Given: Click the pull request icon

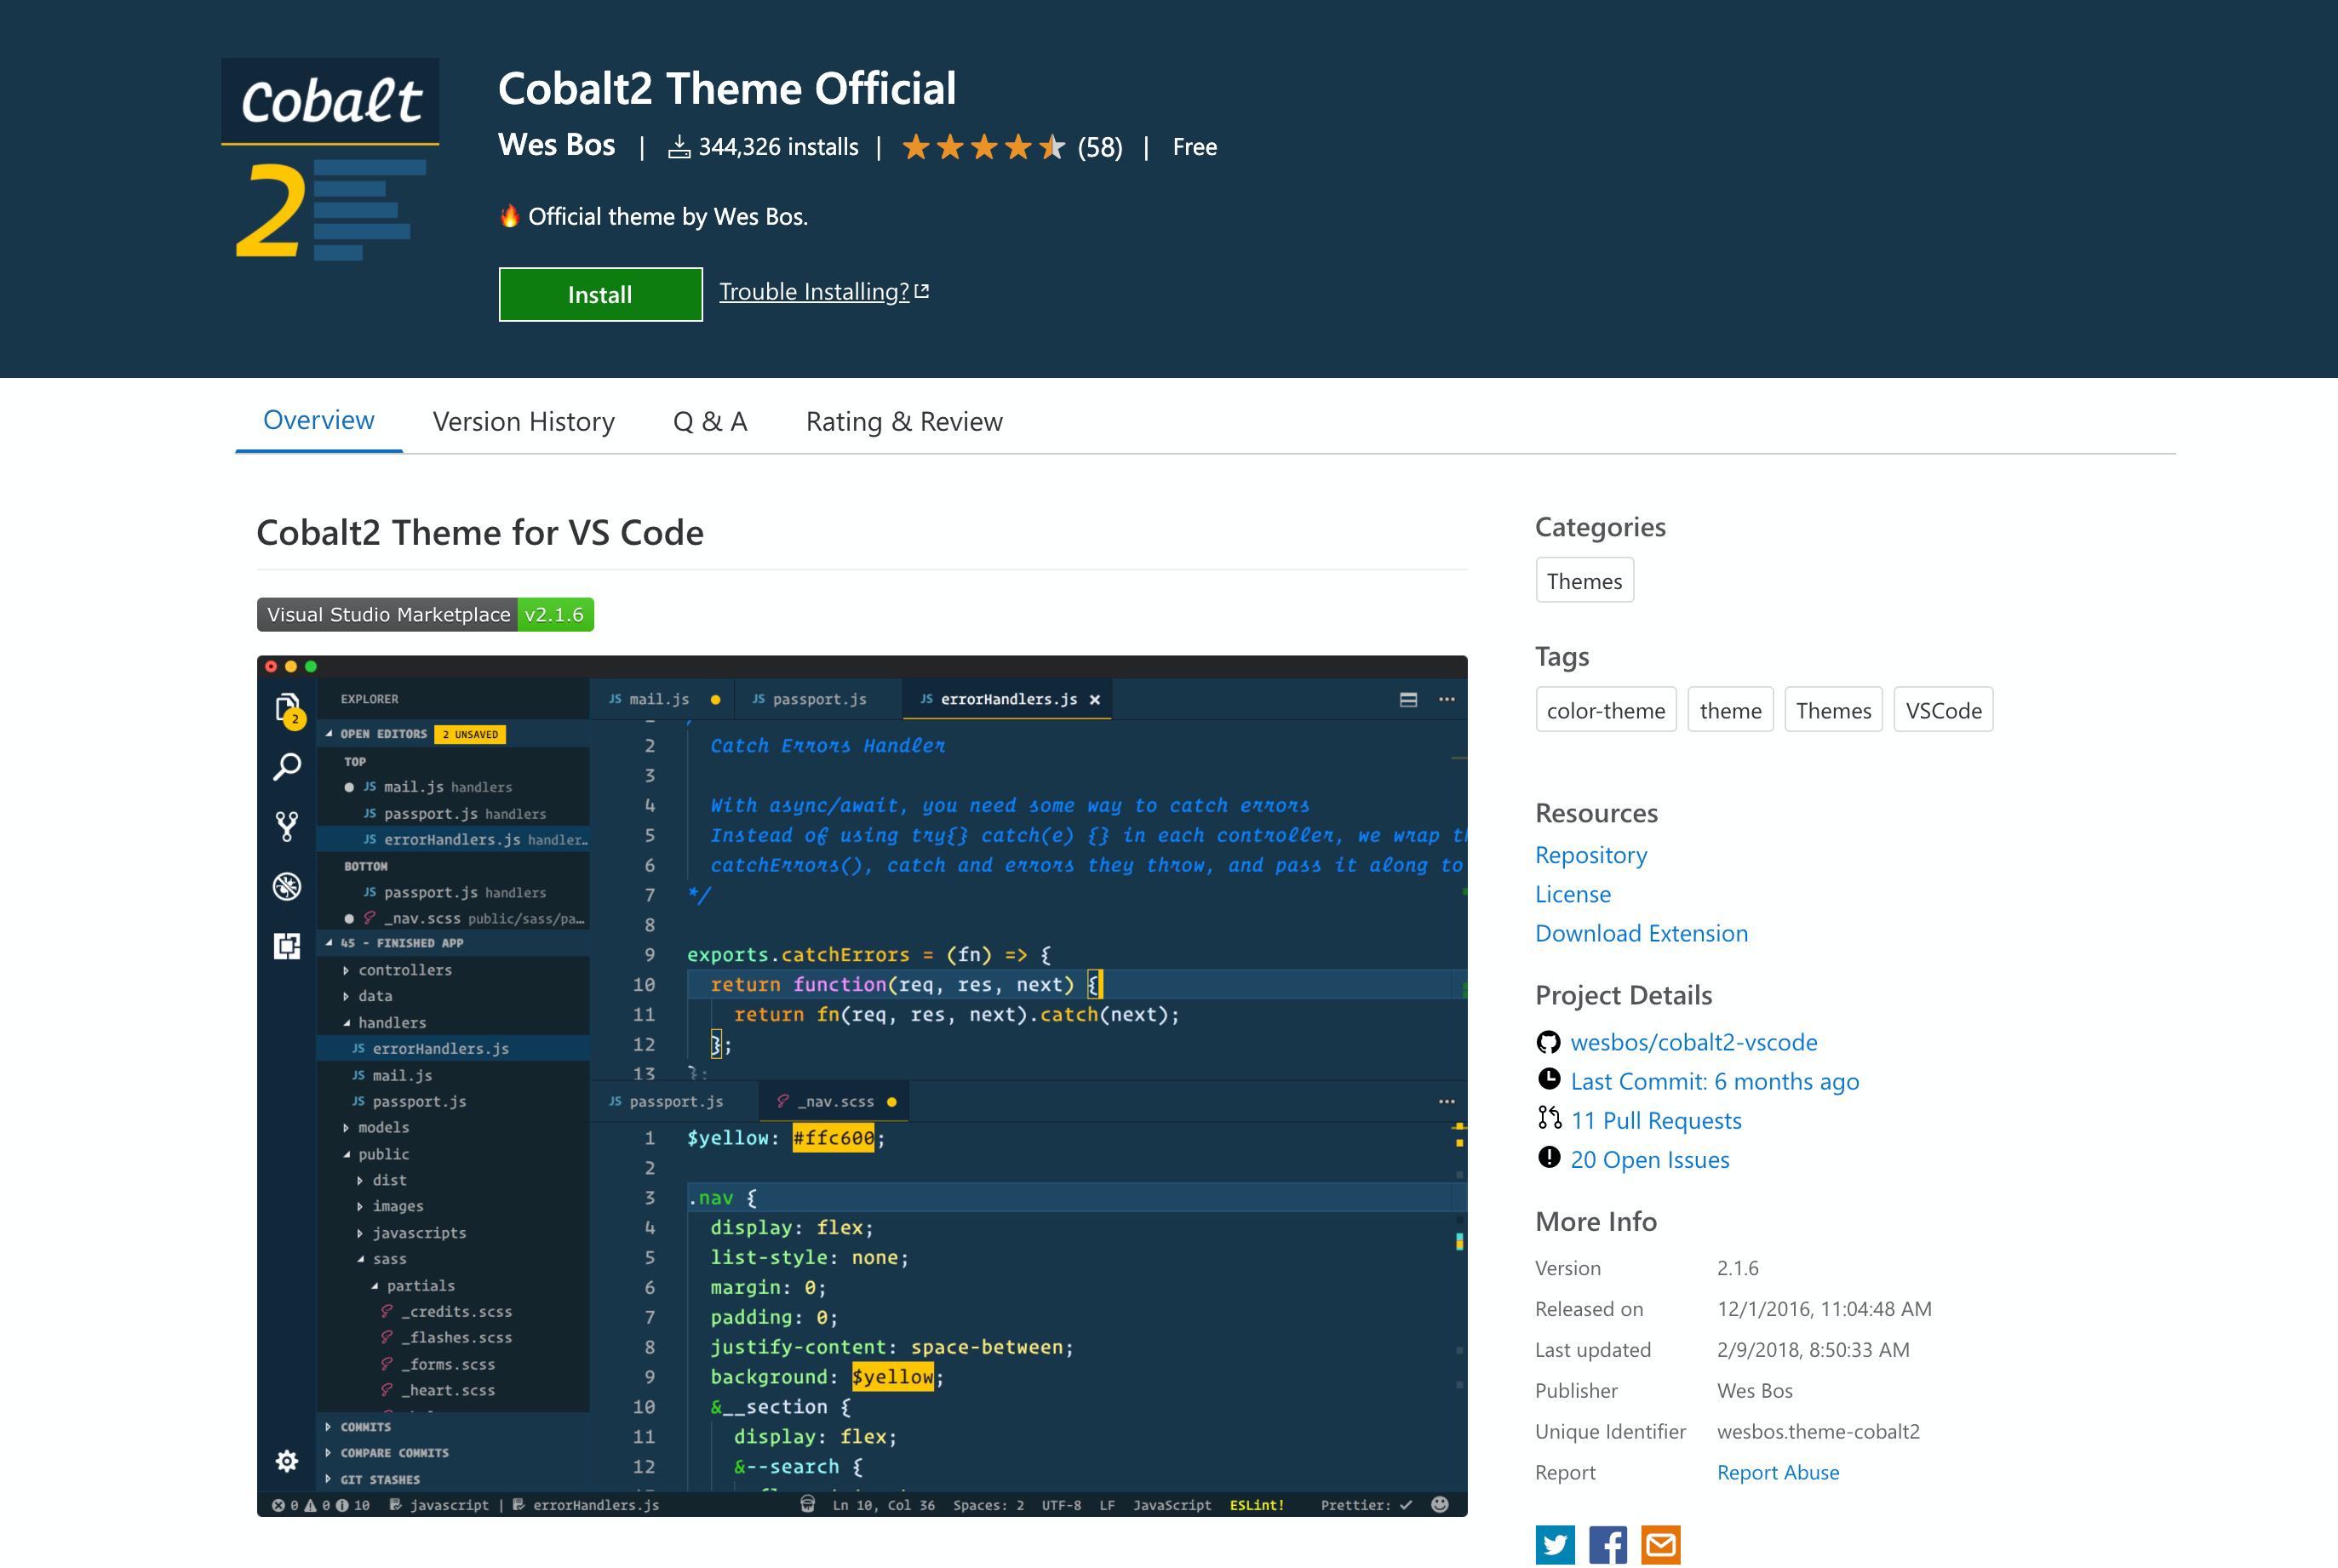Looking at the screenshot, I should pyautogui.click(x=1549, y=1118).
